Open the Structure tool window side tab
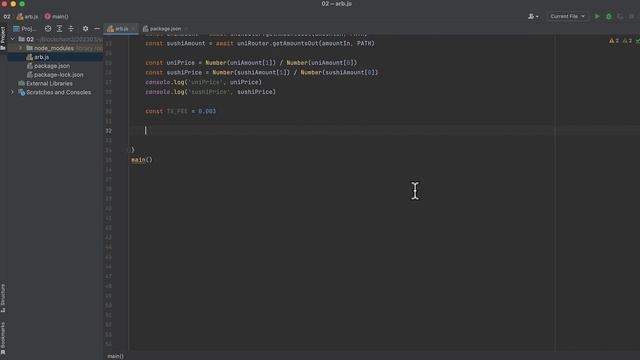Screen dimensions: 640x360 point(3,298)
